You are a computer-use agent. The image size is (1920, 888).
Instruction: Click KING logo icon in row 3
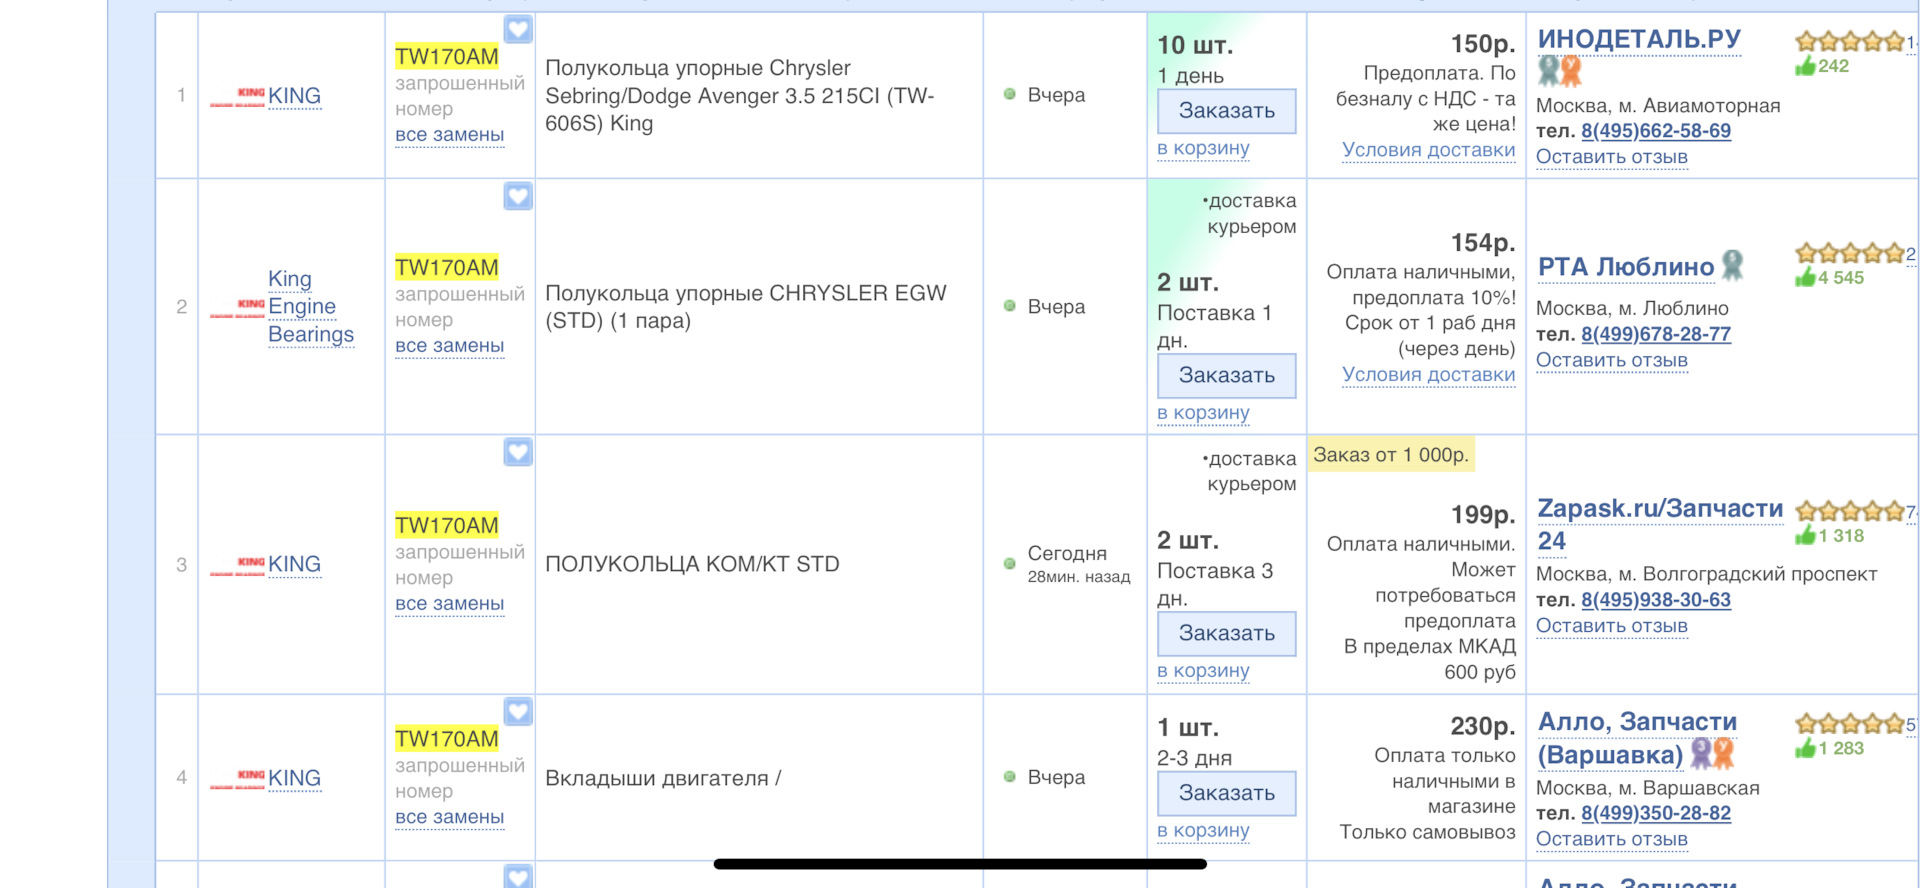(238, 566)
